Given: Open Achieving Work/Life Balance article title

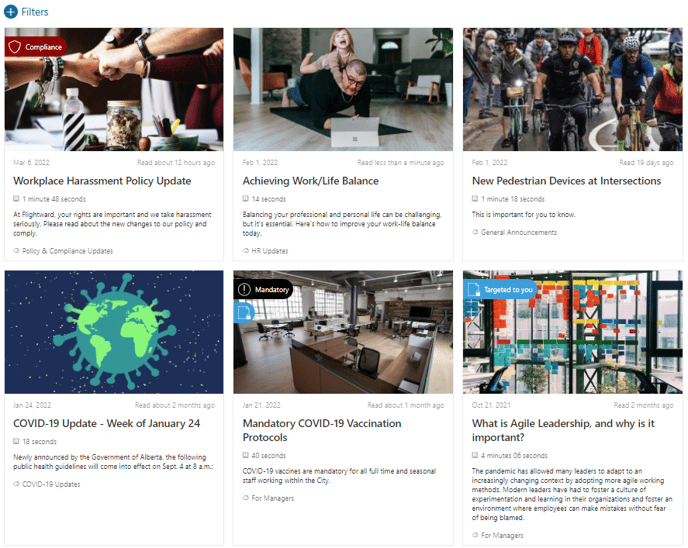Looking at the screenshot, I should tap(311, 181).
